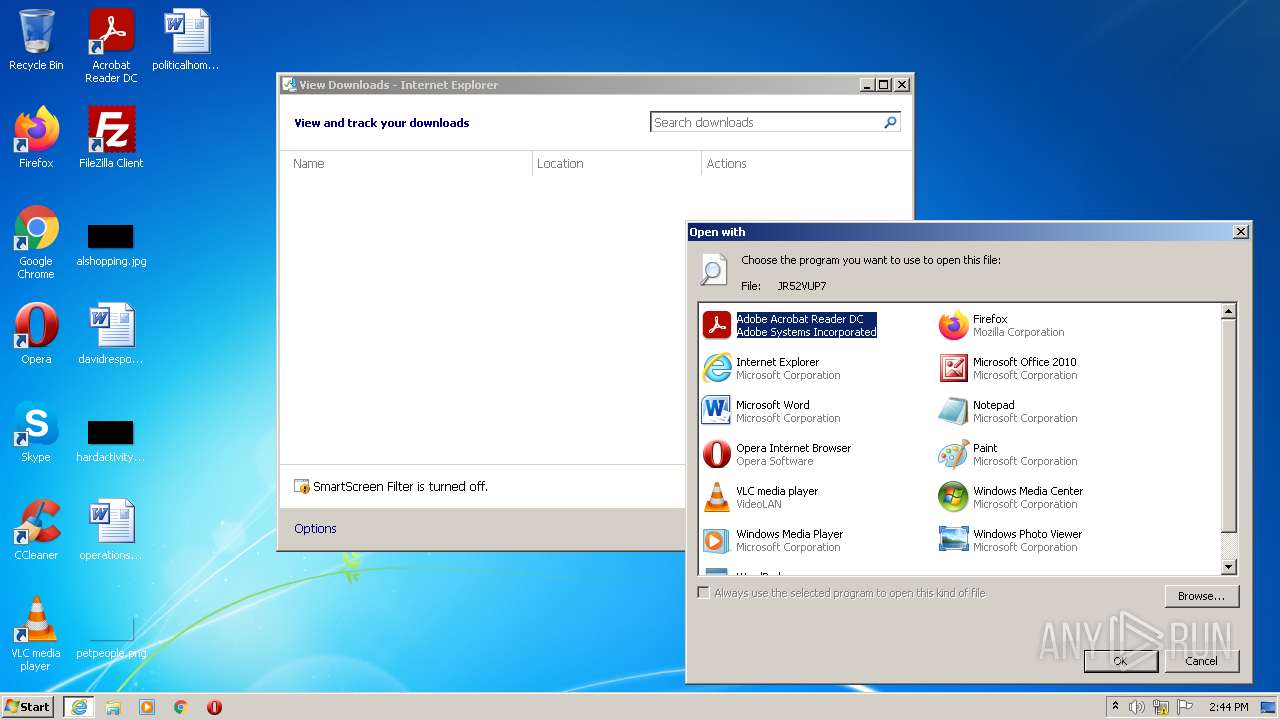Viewport: 1280px width, 720px height.
Task: Click the program list vertical scrollbar thumb
Action: (1229, 425)
